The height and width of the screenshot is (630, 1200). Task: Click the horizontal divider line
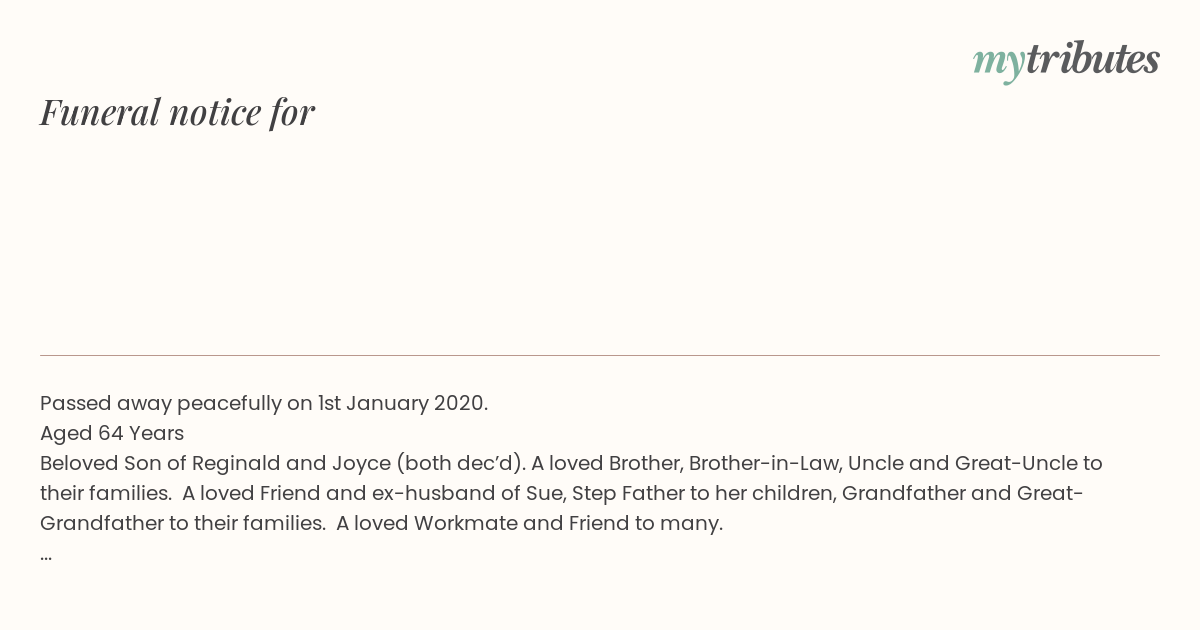[x=600, y=355]
